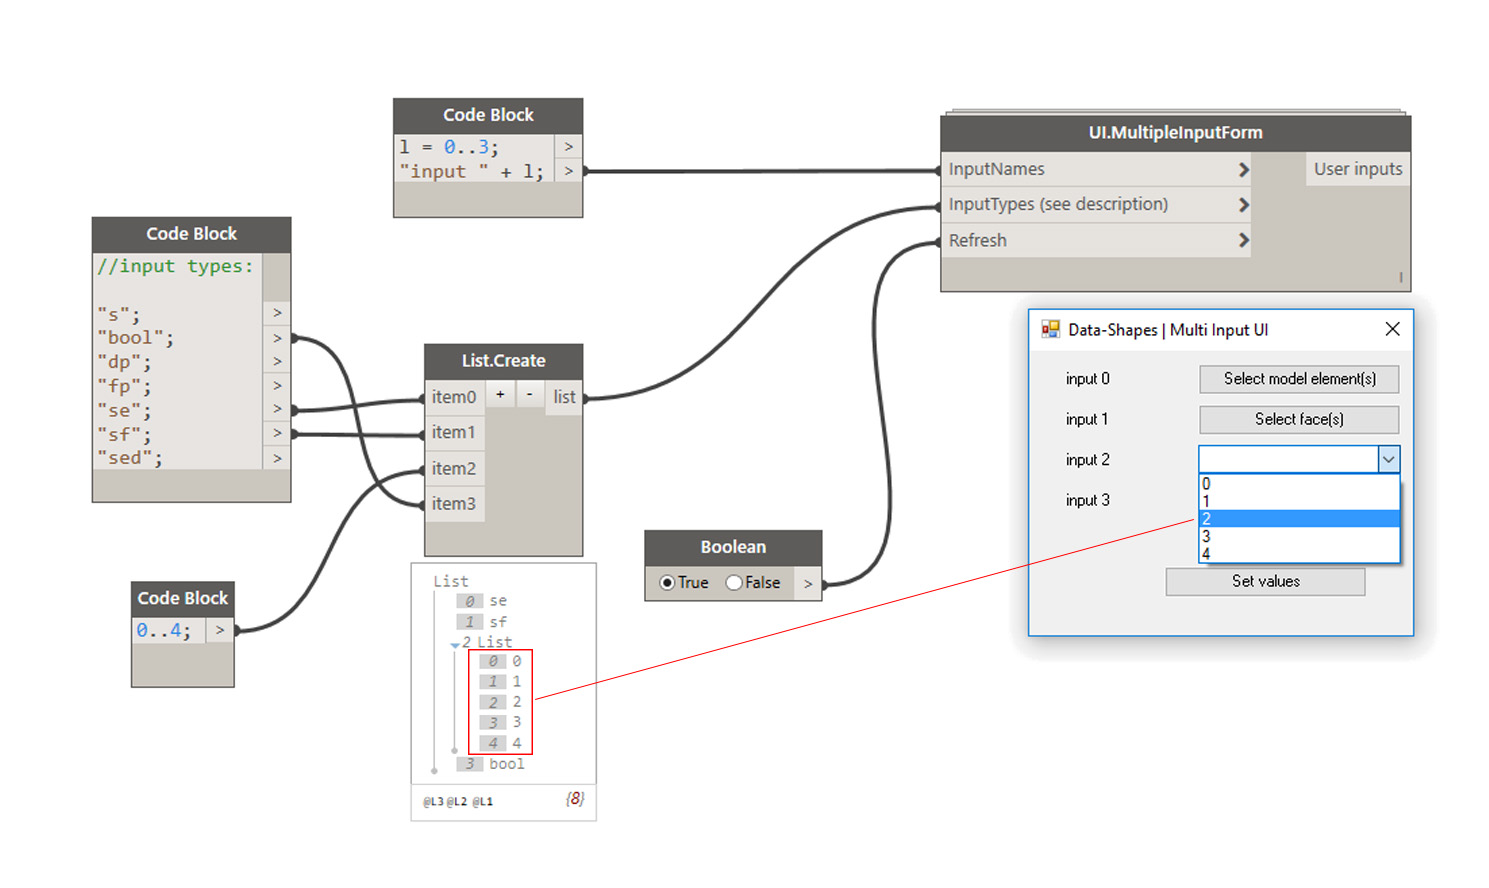Click the "bool" output port arrow
The image size is (1489, 888).
click(x=277, y=338)
